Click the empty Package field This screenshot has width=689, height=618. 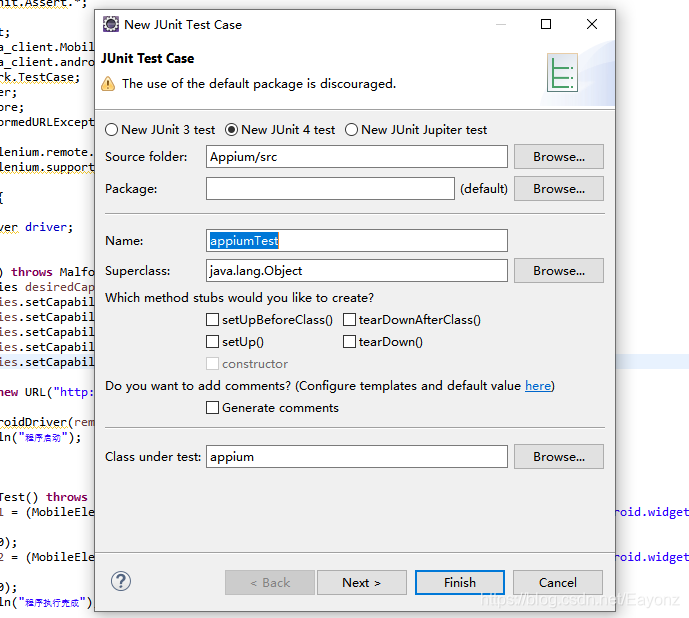330,189
